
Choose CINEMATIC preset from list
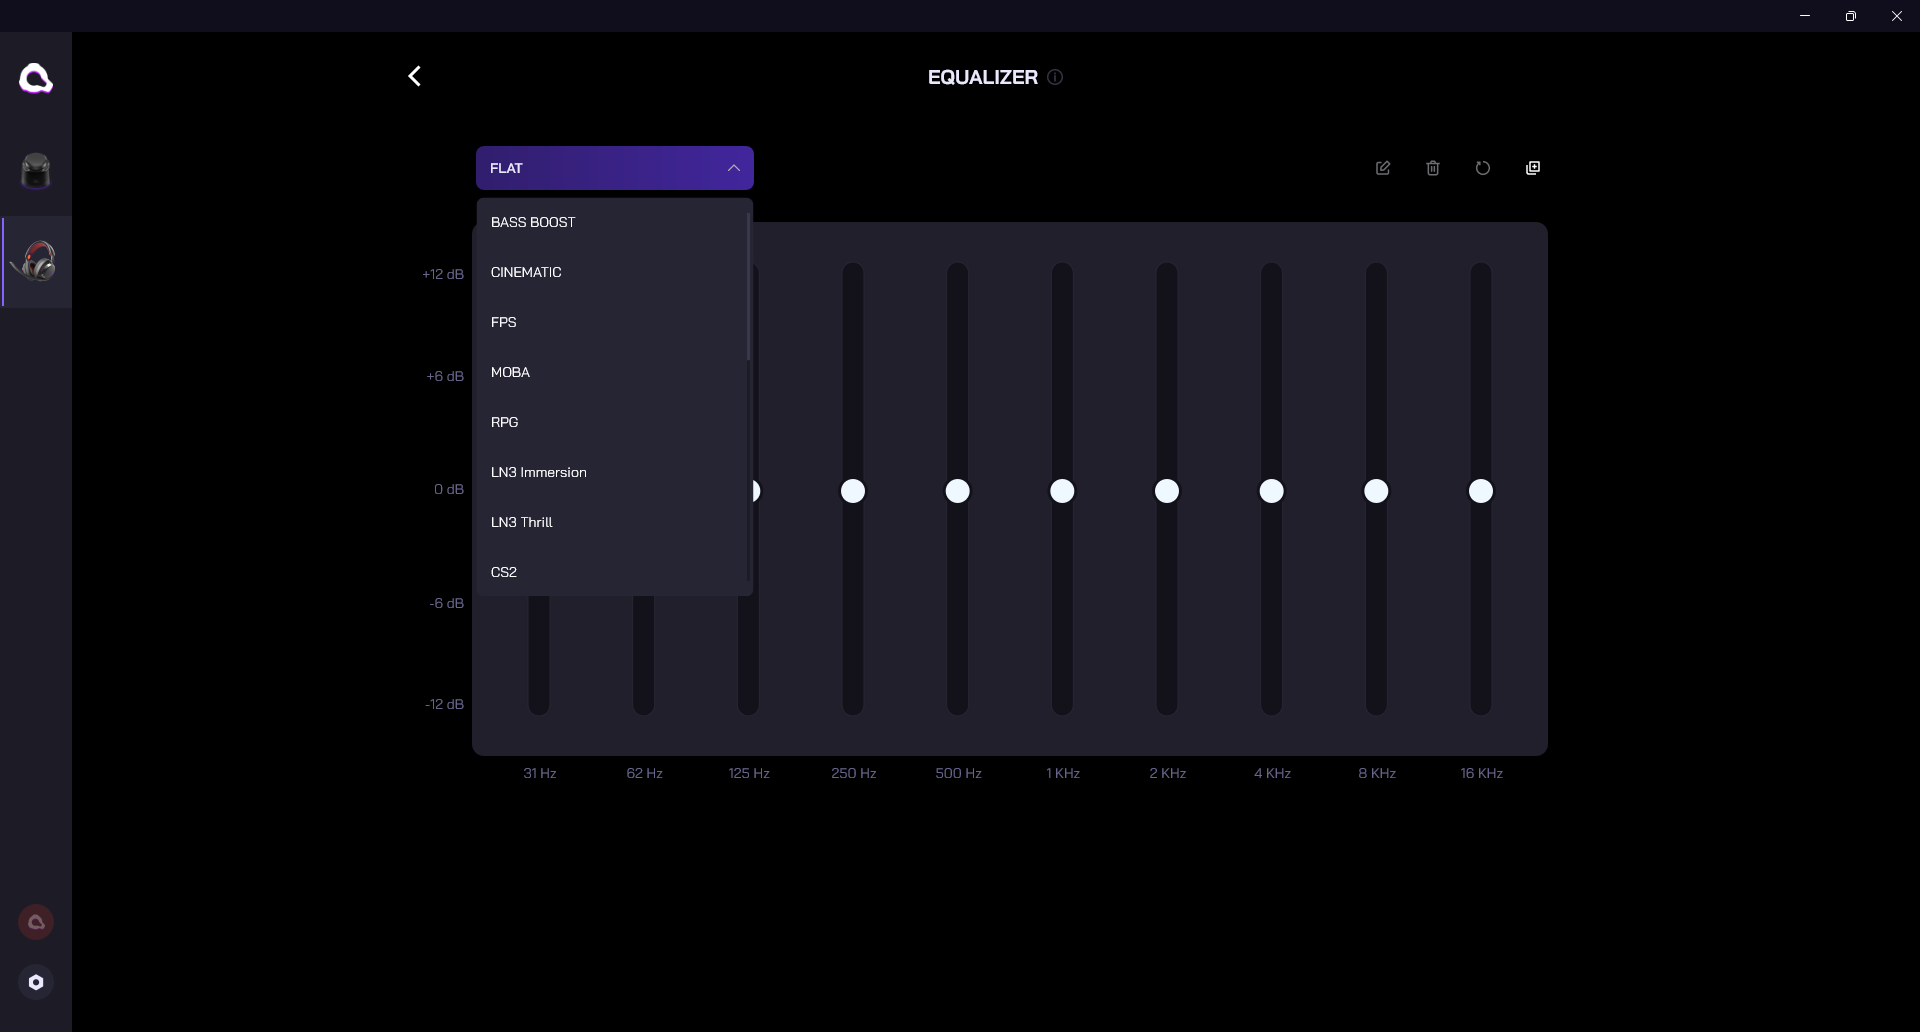[x=526, y=272]
